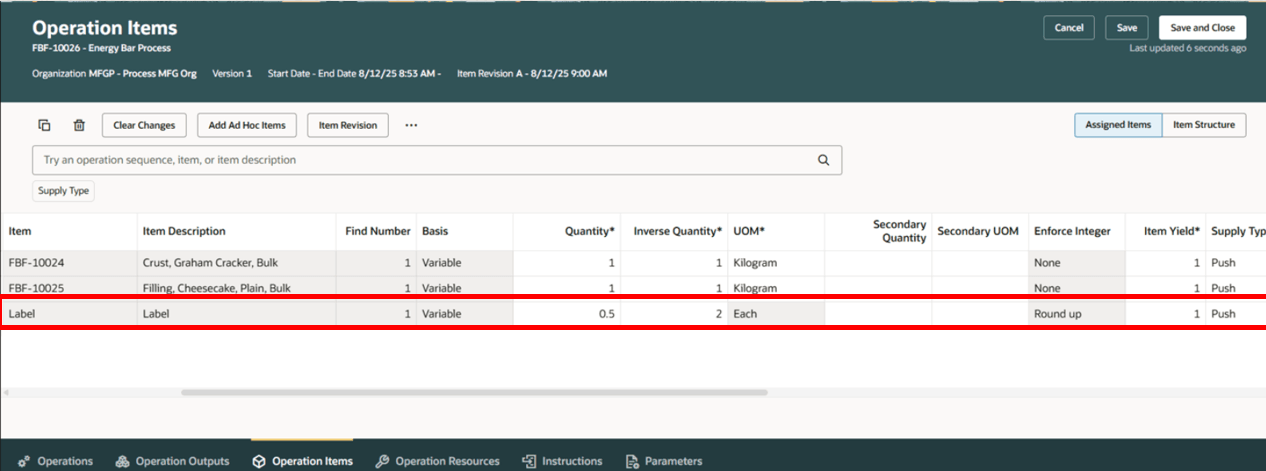
Task: Click the Basis column header
Action: tap(465, 231)
